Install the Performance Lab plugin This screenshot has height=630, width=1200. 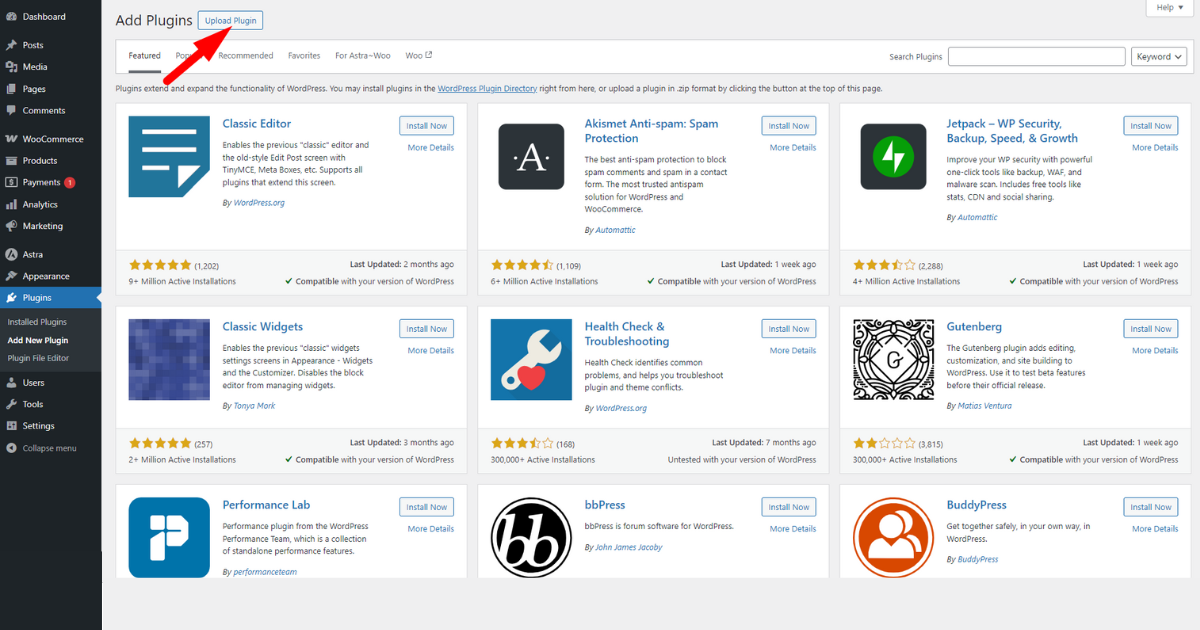pyautogui.click(x=427, y=507)
